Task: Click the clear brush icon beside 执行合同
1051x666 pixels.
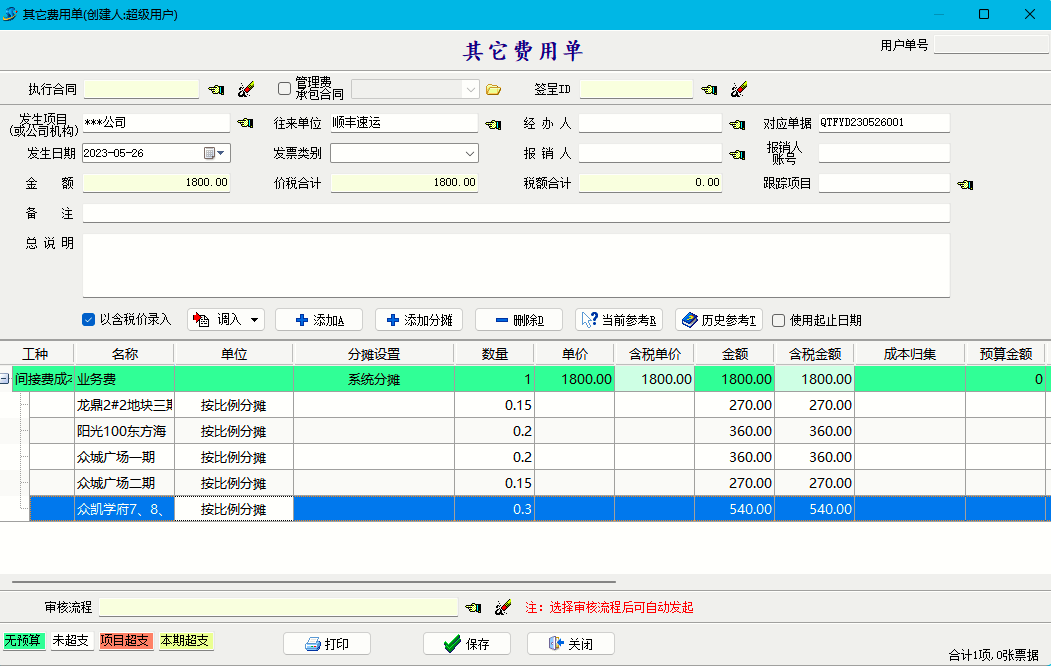Action: (x=246, y=90)
